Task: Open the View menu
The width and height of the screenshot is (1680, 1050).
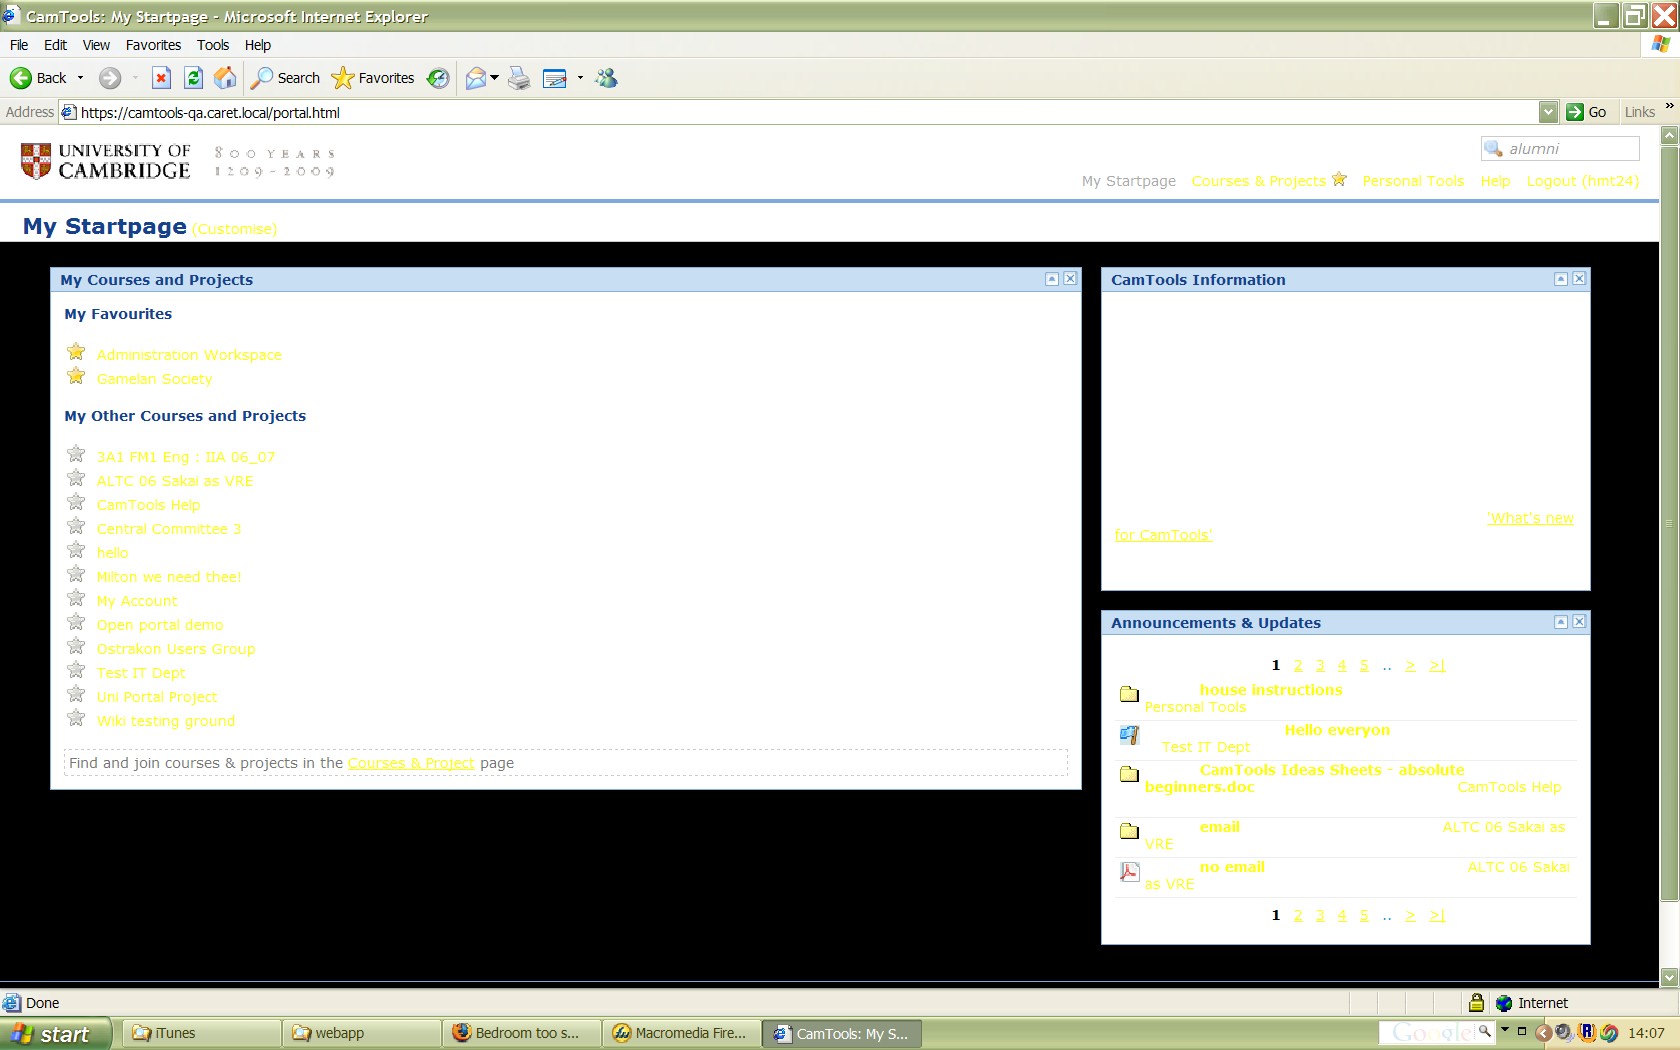Action: [96, 45]
